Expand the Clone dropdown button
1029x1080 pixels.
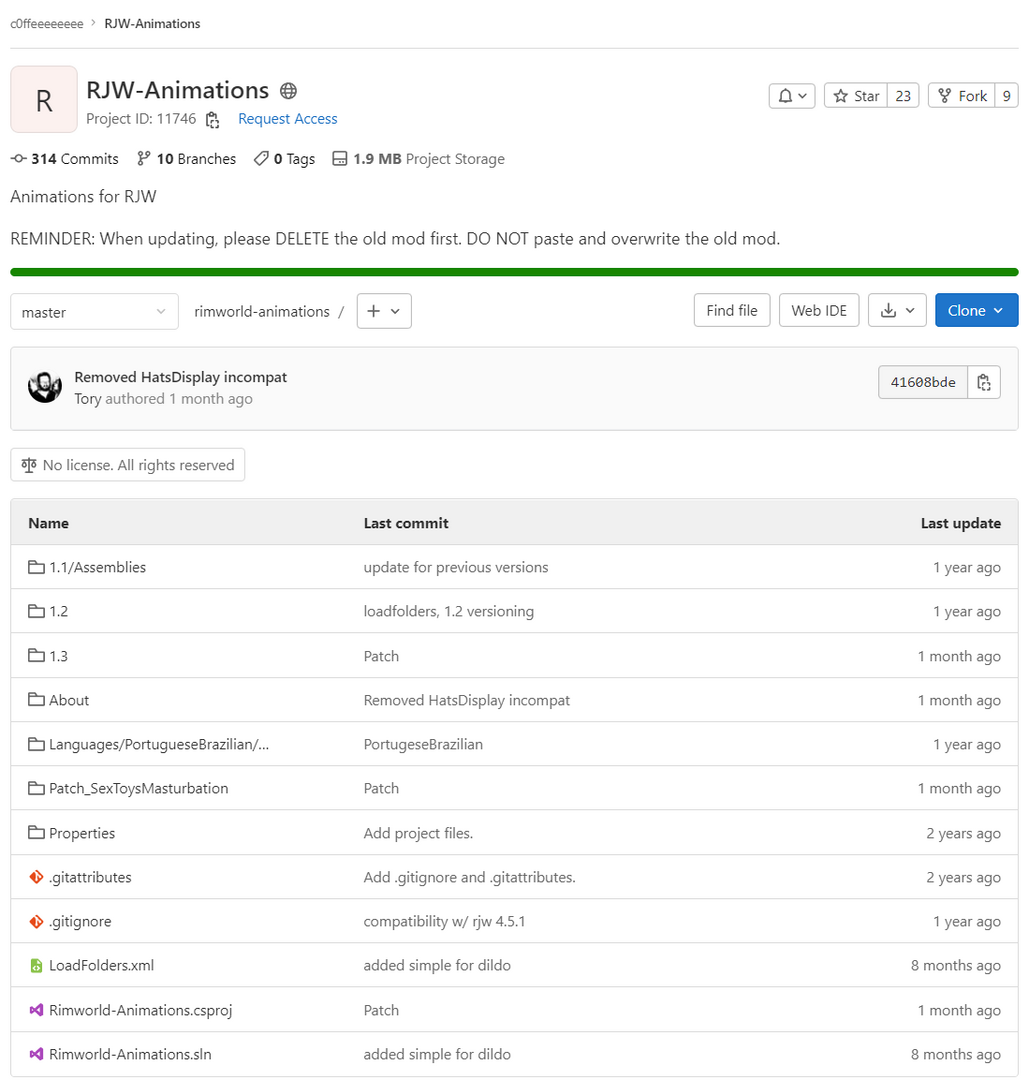[x=977, y=311]
